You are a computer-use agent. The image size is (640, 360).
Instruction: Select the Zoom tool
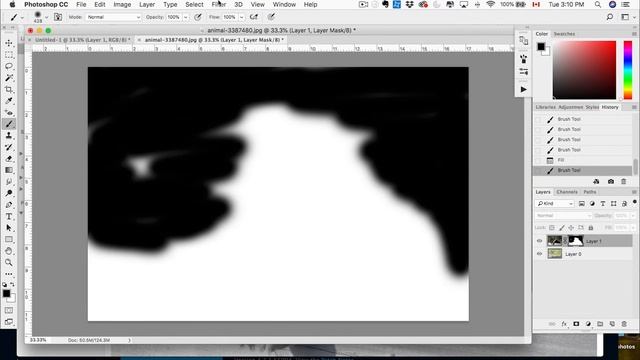(9, 262)
